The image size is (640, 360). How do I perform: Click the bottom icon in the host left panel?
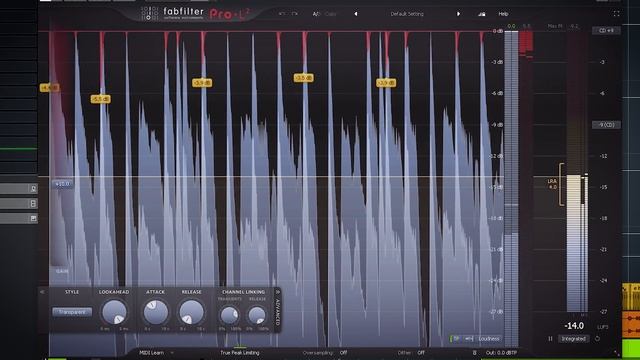(33, 218)
